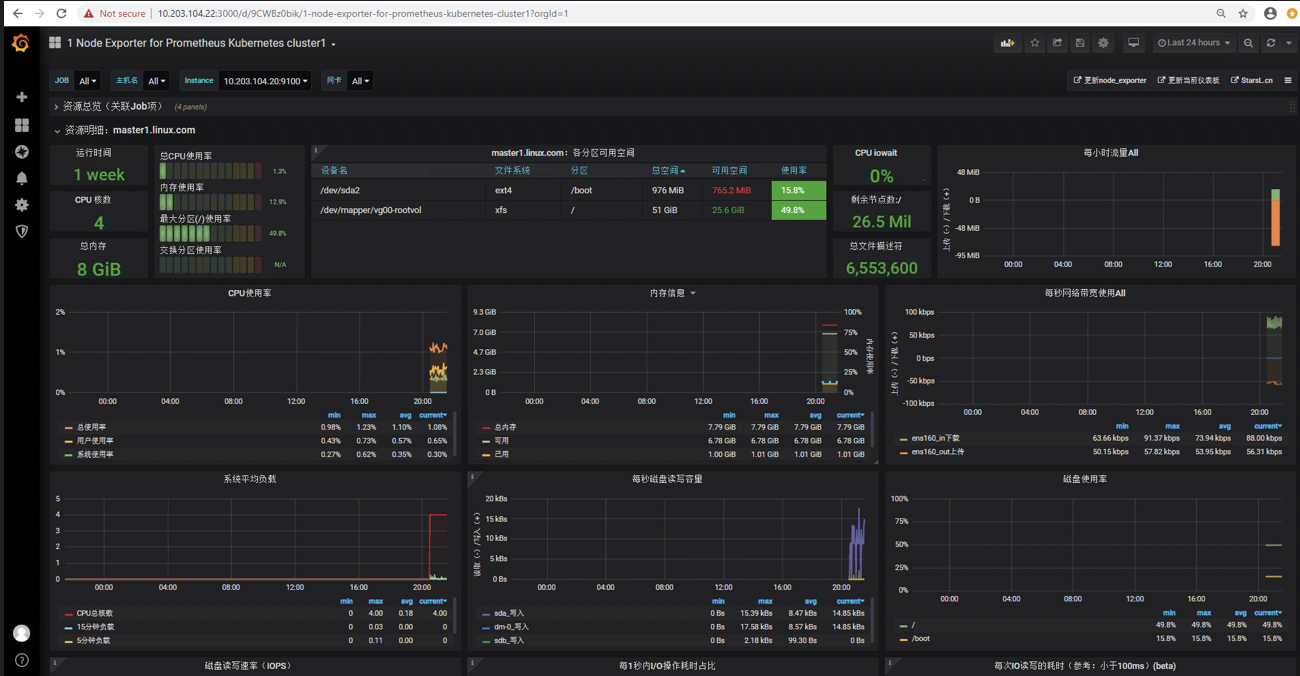Save the dashboard with the floppy icon
Viewport: 1300px width, 676px height.
(x=1080, y=43)
